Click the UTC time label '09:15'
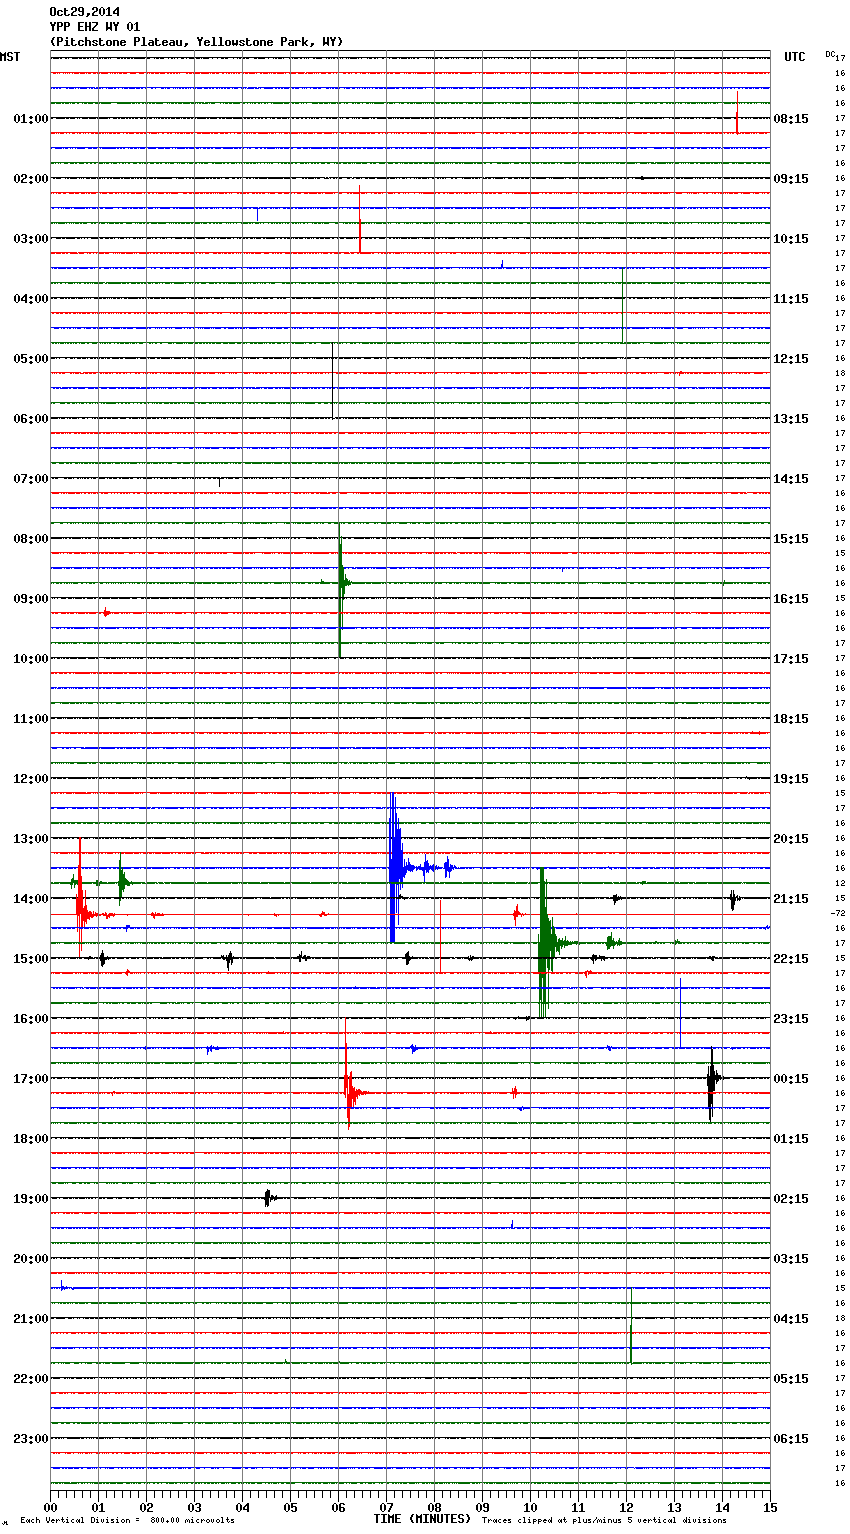The image size is (850, 1534). click(791, 179)
